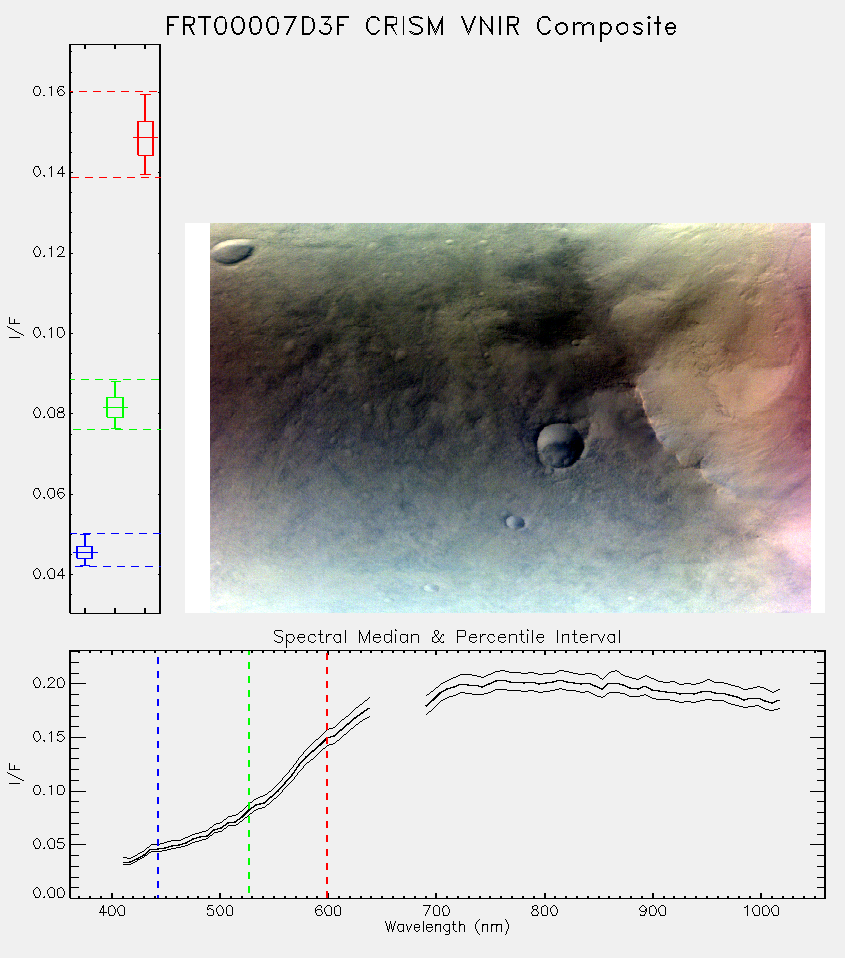Screen dimensions: 845x958
Task: Click the small crater below central crater
Action: coord(514,522)
